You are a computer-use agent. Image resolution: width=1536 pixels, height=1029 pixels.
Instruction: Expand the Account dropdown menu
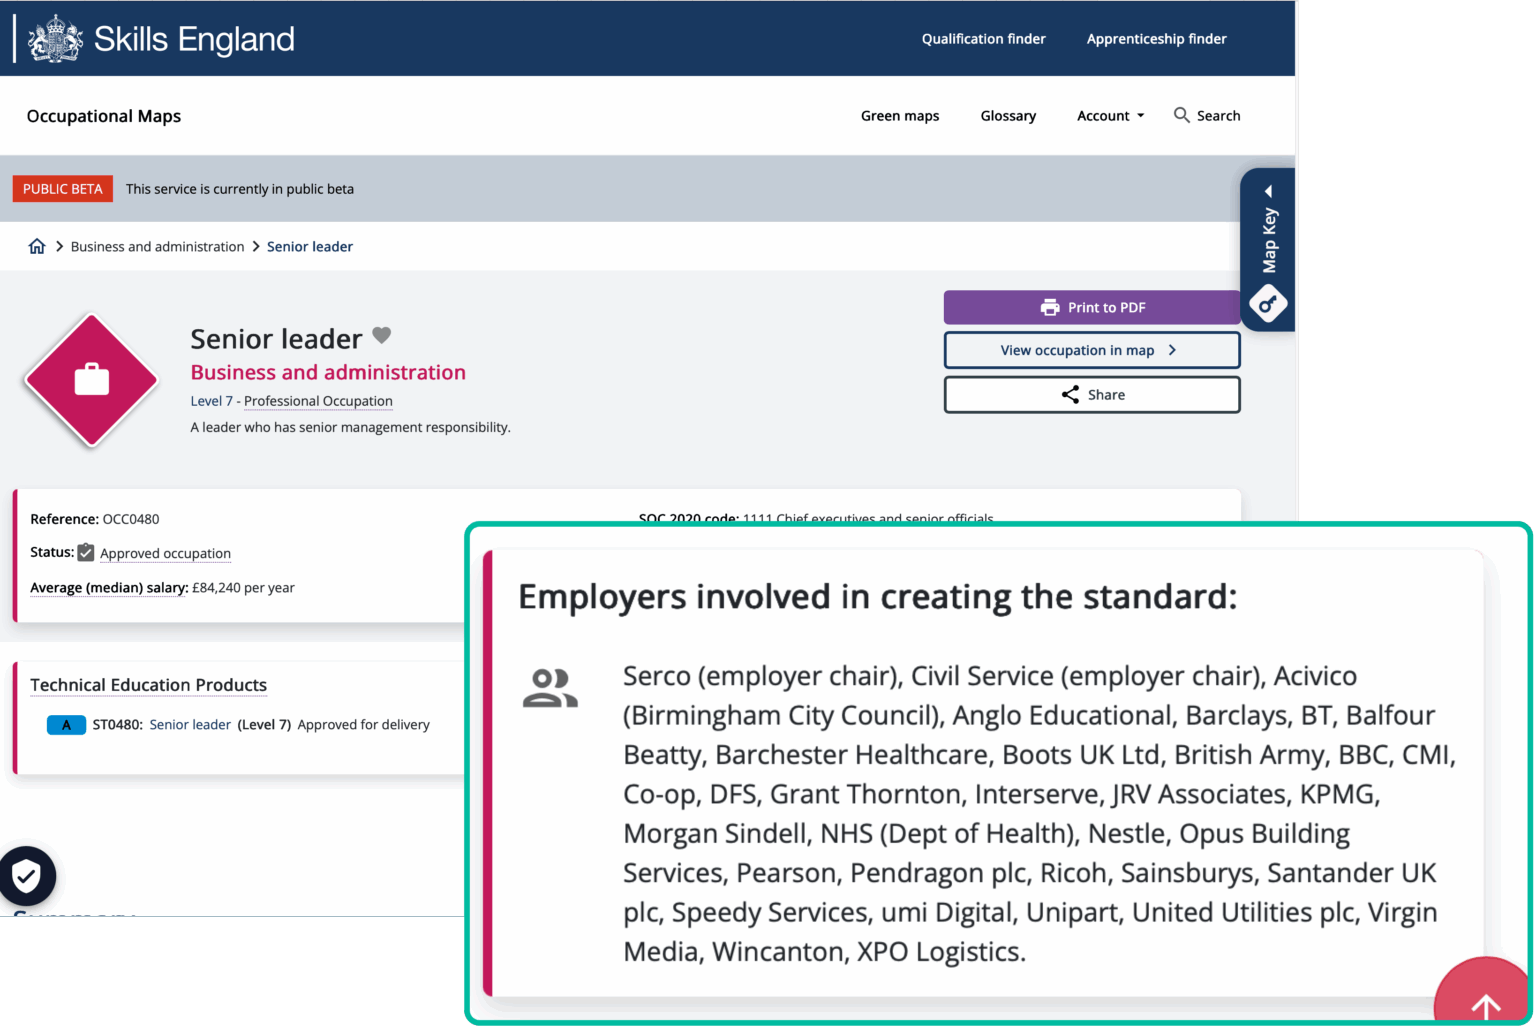click(1110, 116)
